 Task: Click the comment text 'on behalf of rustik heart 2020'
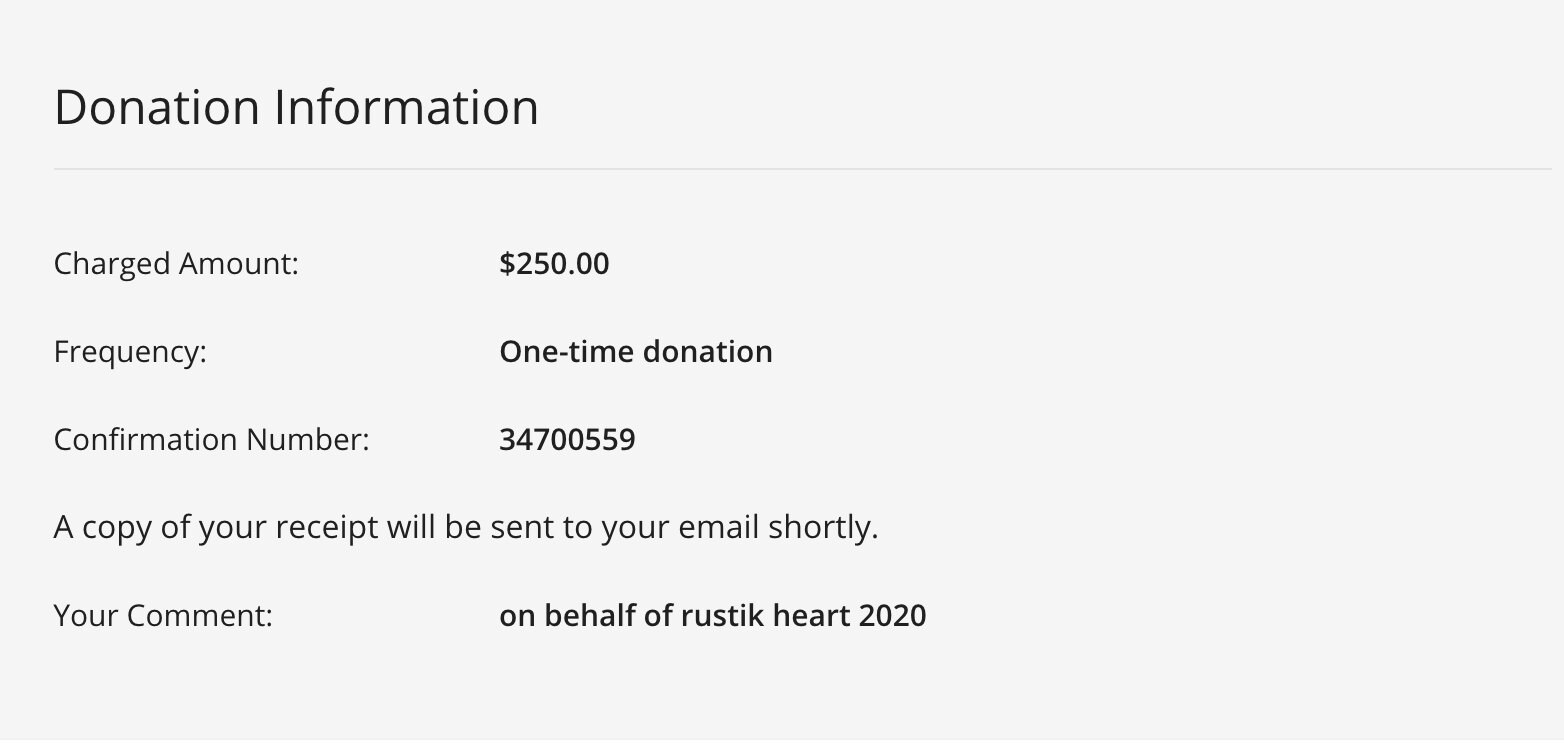click(x=713, y=616)
